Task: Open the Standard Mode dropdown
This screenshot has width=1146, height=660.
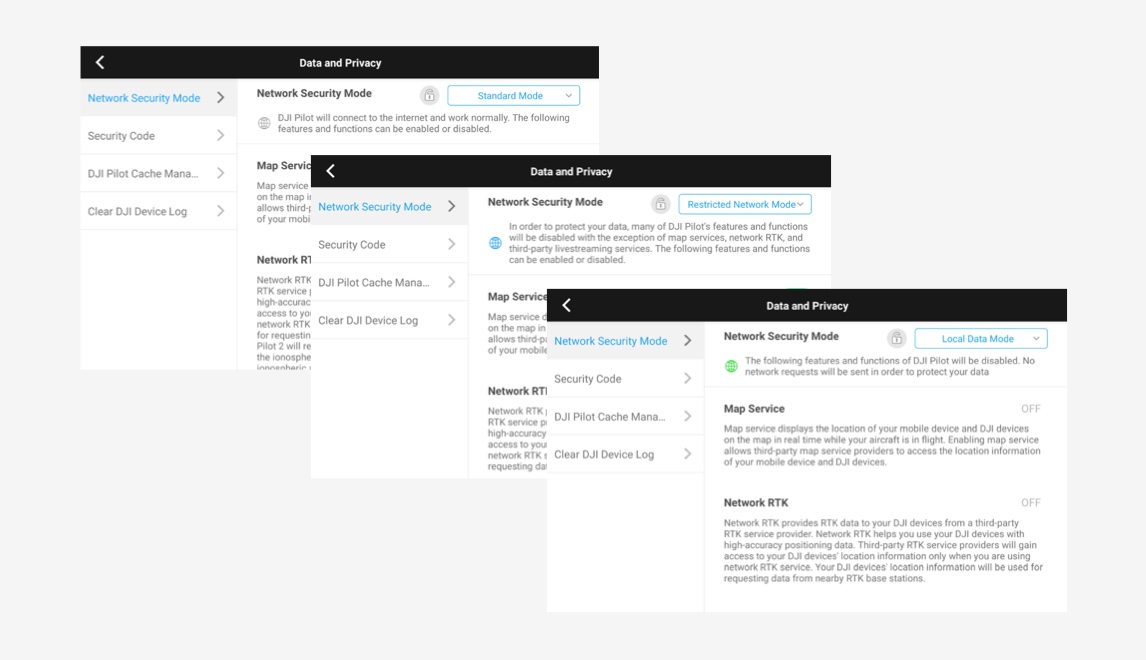Action: 513,96
